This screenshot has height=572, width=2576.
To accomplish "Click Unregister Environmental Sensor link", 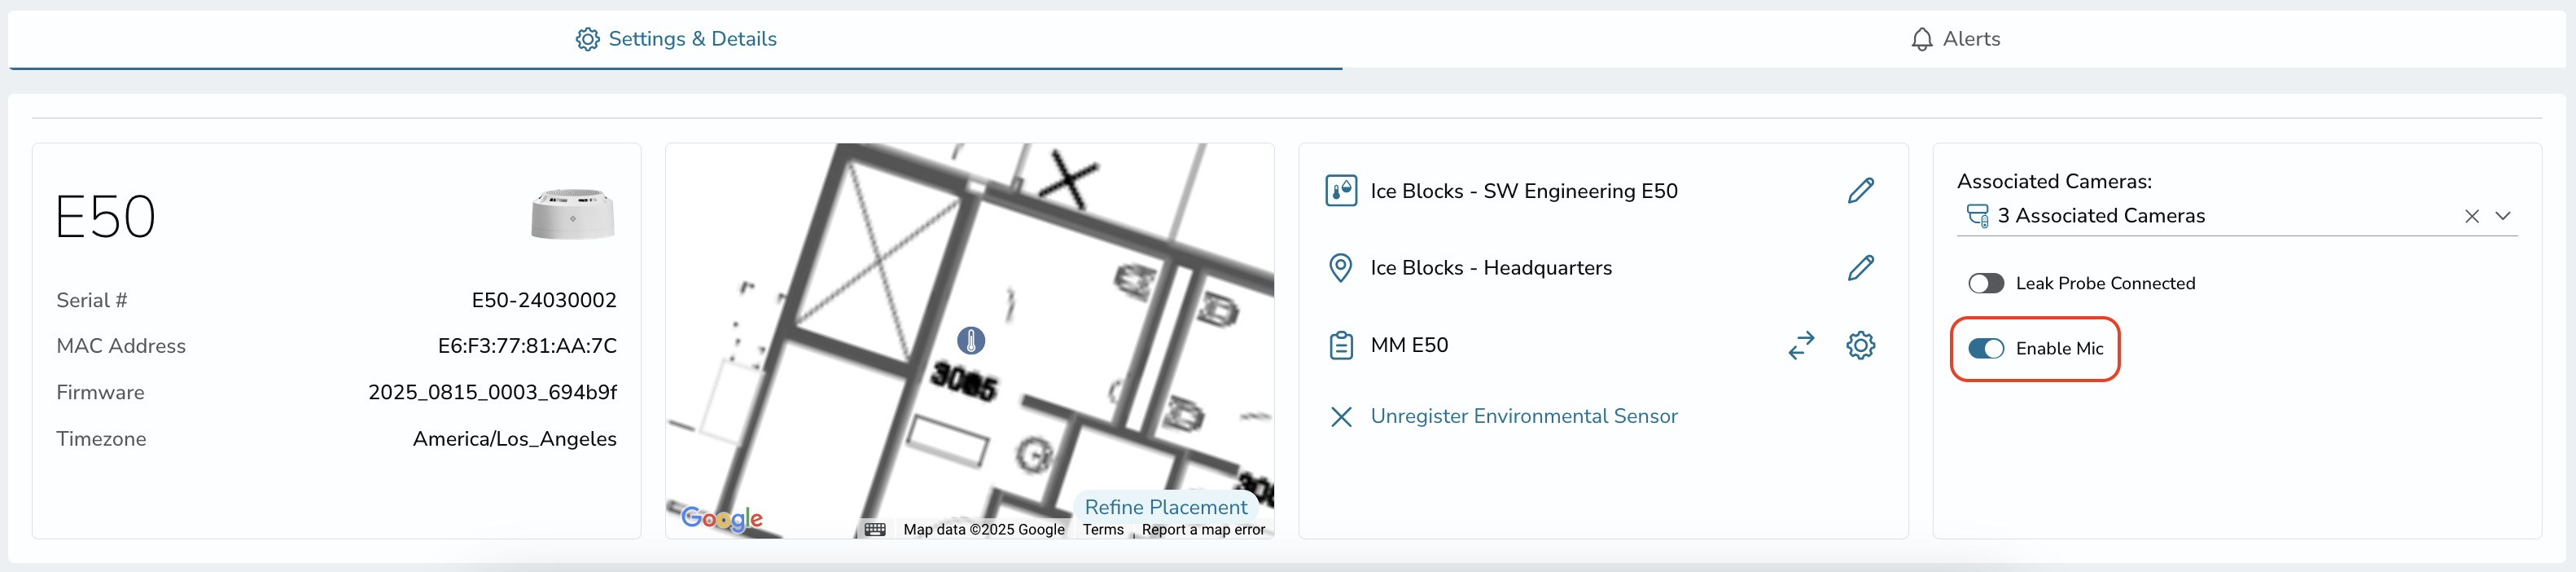I will (x=1523, y=417).
